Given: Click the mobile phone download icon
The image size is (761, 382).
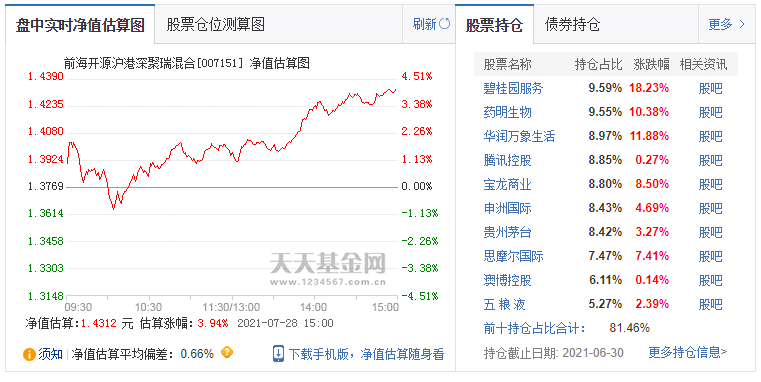Looking at the screenshot, I should [x=278, y=354].
